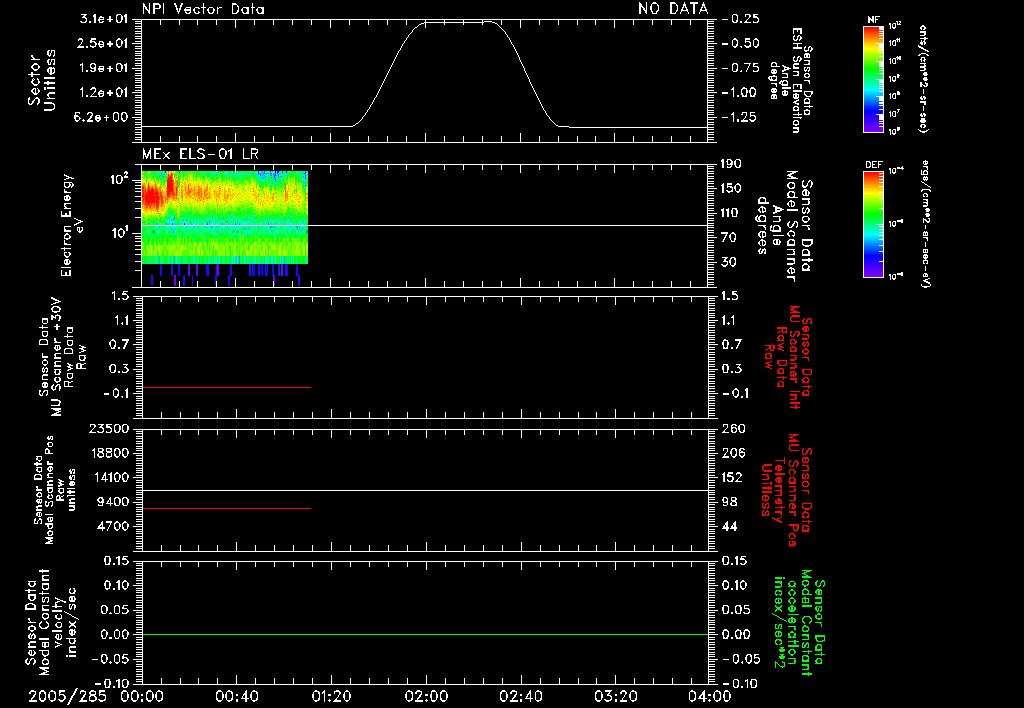The width and height of the screenshot is (1024, 708).
Task: Select the 'MEx ELS-01 LR' panel title
Action: coord(200,154)
